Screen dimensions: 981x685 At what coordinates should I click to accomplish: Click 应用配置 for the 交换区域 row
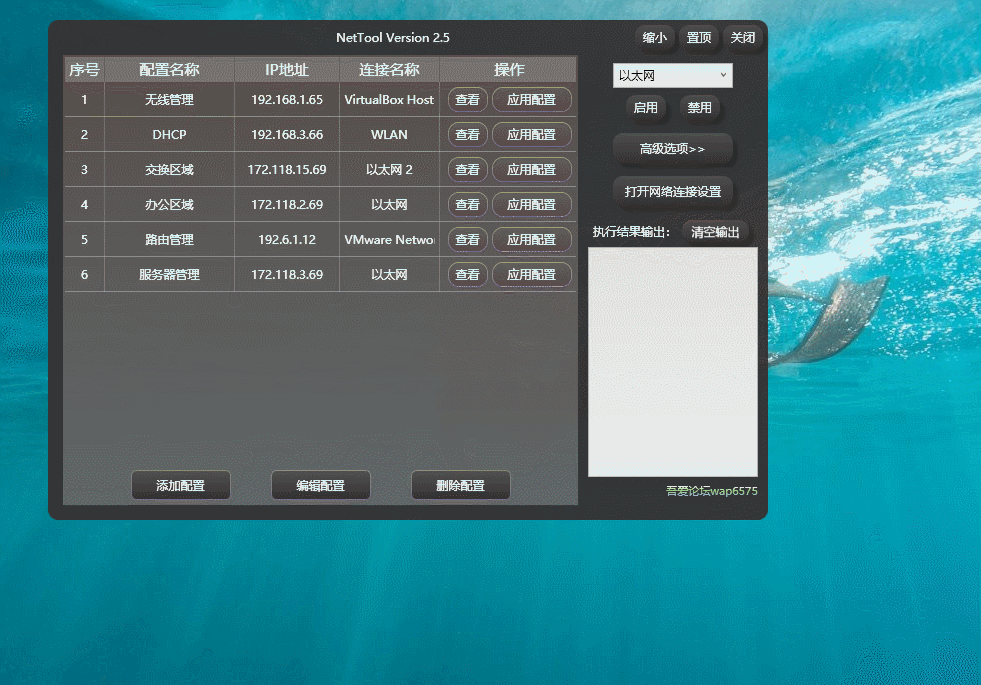coord(531,170)
